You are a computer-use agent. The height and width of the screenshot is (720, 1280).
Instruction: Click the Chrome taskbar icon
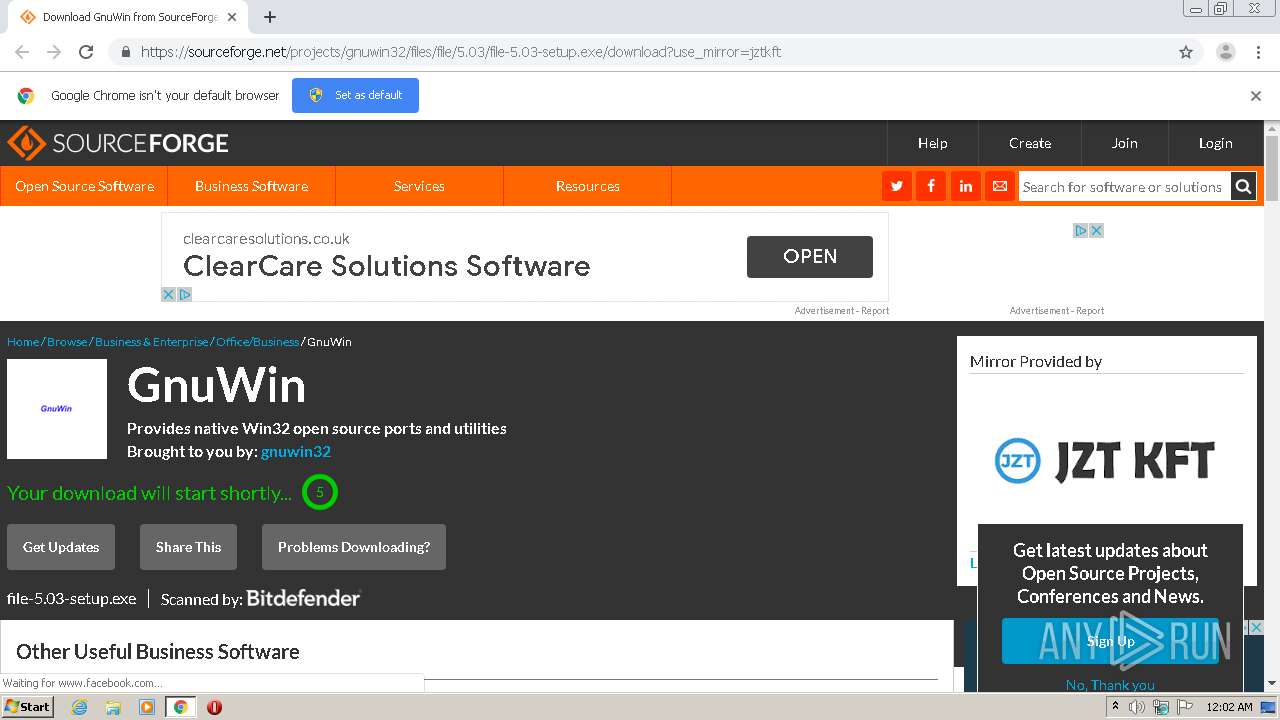click(x=180, y=707)
